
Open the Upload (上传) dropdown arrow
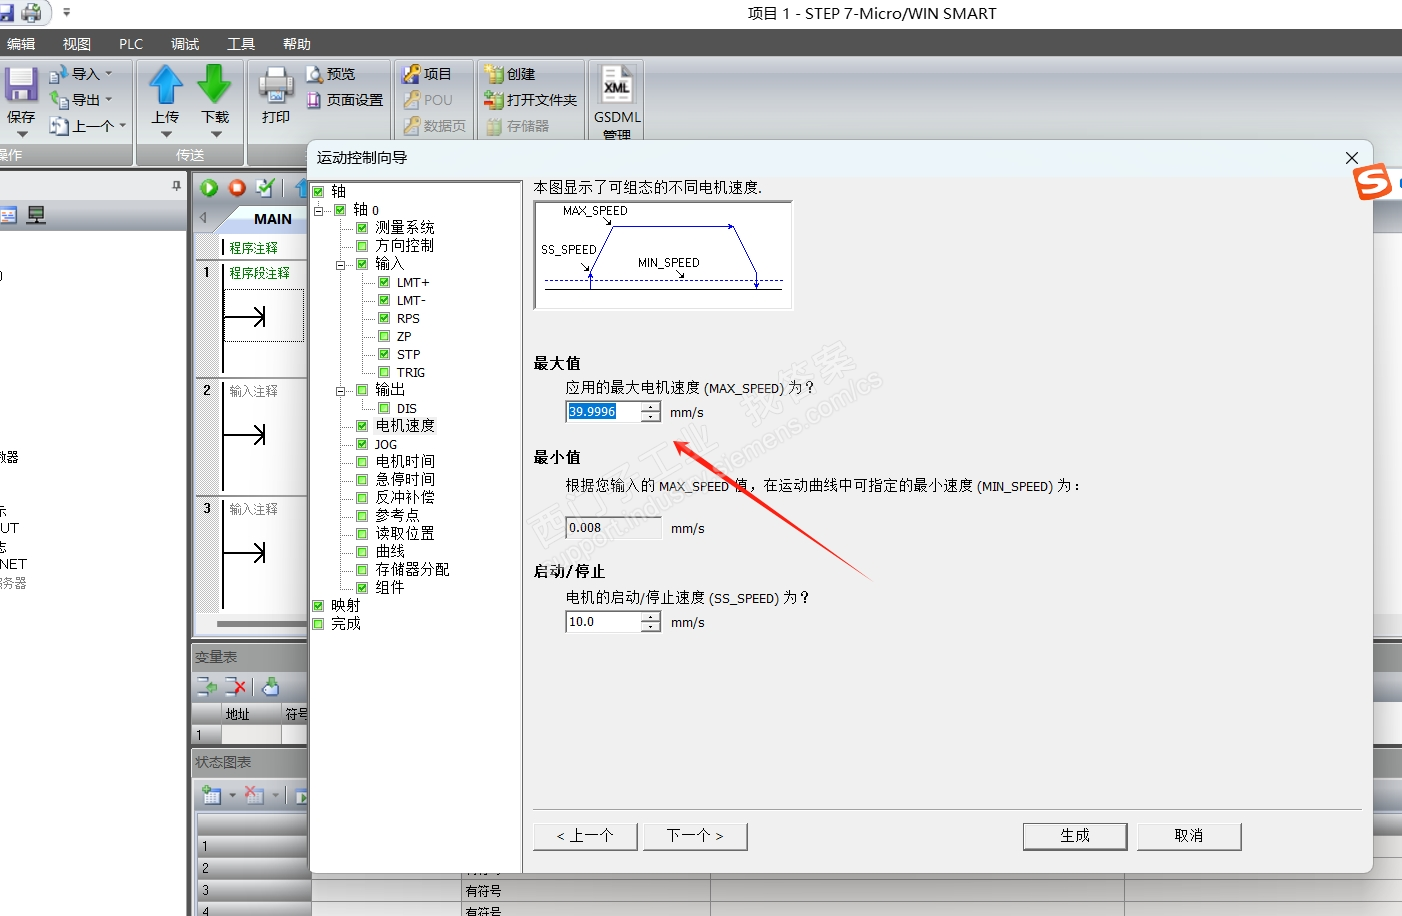(x=166, y=134)
